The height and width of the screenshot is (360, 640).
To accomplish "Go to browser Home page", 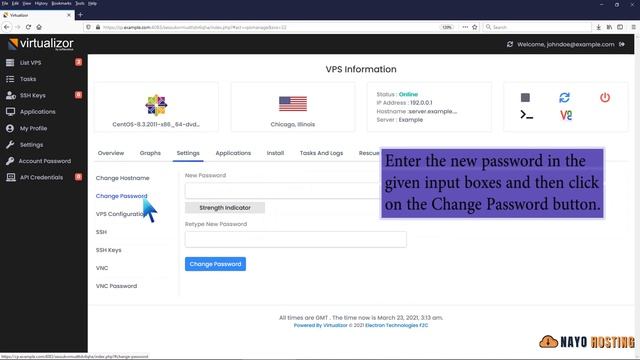I will click(x=39, y=27).
